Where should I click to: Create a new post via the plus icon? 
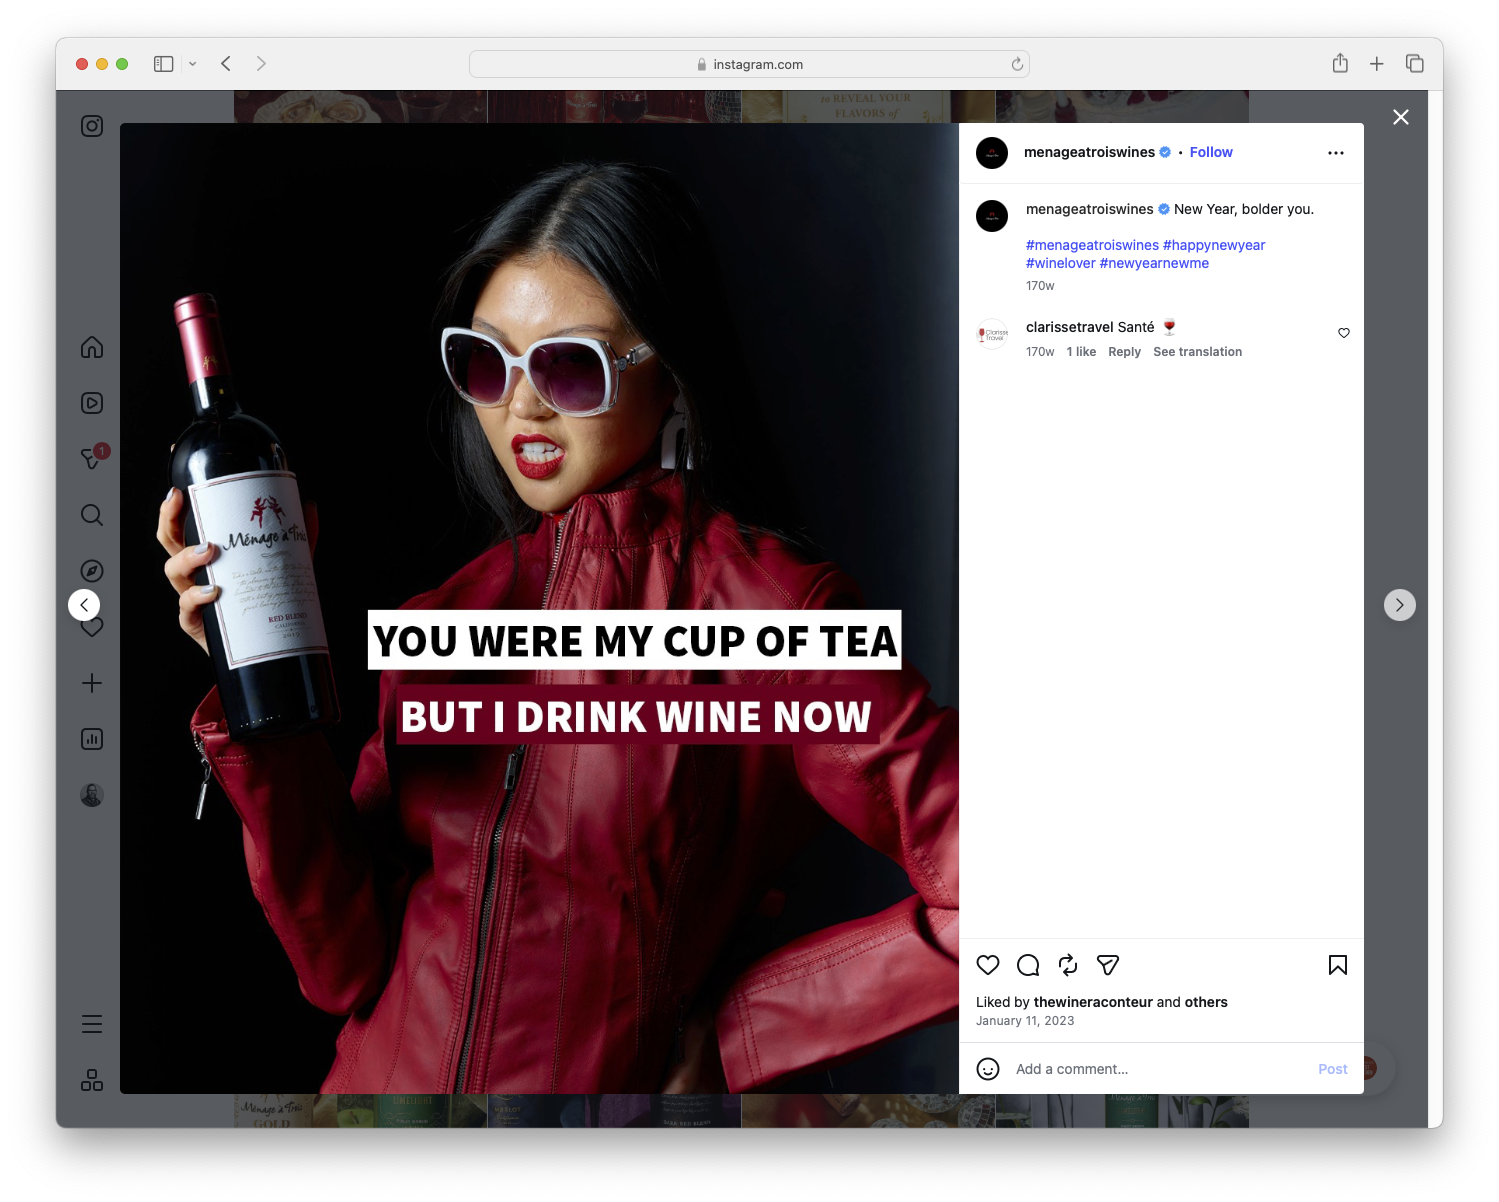click(91, 683)
